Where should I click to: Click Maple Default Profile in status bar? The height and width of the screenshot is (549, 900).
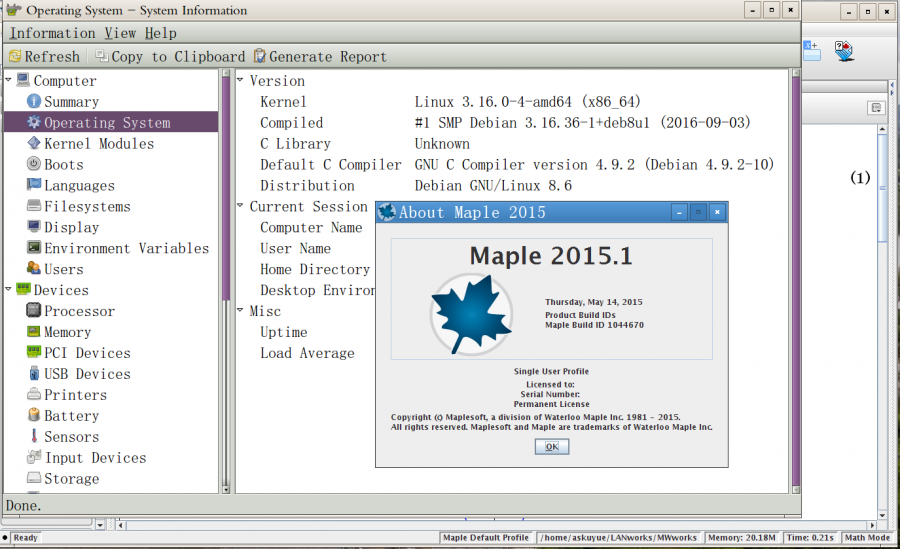click(486, 538)
